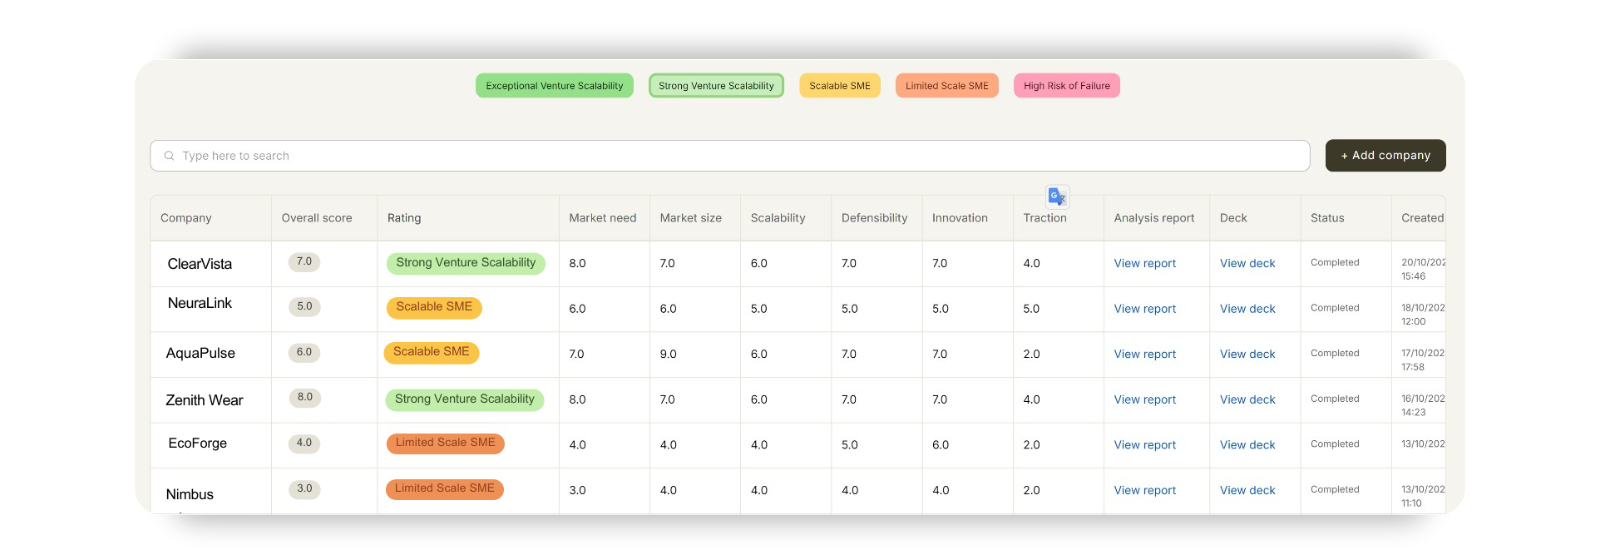Viewport: 1600px width, 559px height.
Task: Sort by the Market need column
Action: pyautogui.click(x=602, y=218)
